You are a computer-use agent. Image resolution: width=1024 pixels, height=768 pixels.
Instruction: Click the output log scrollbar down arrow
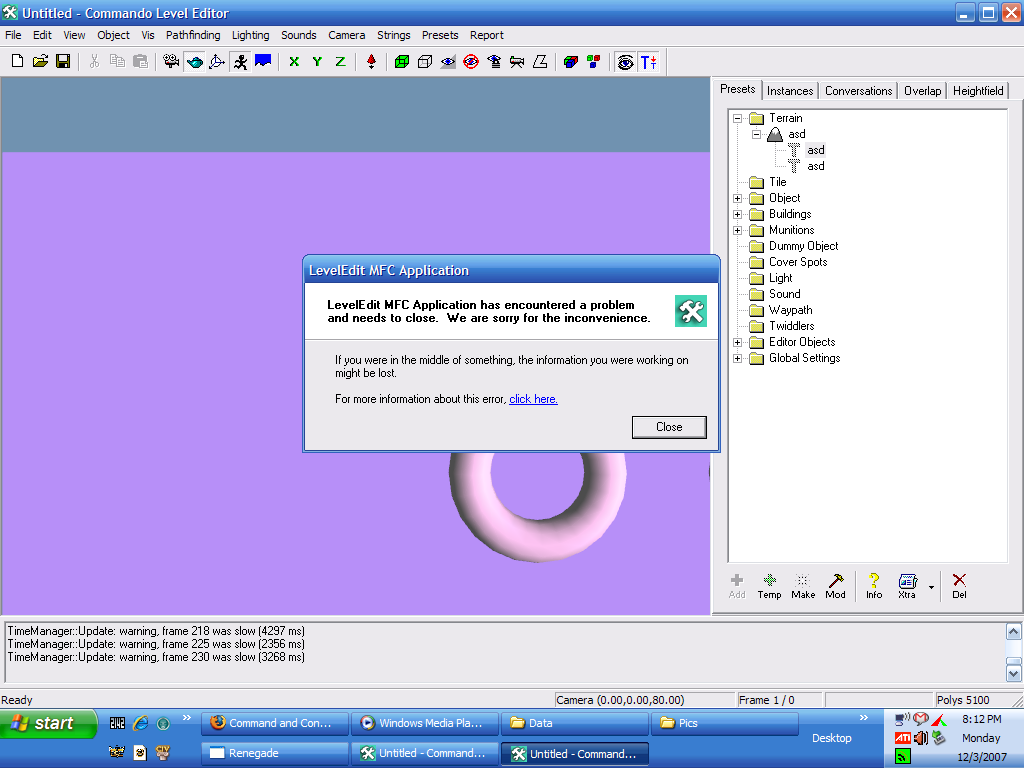coord(1013,674)
